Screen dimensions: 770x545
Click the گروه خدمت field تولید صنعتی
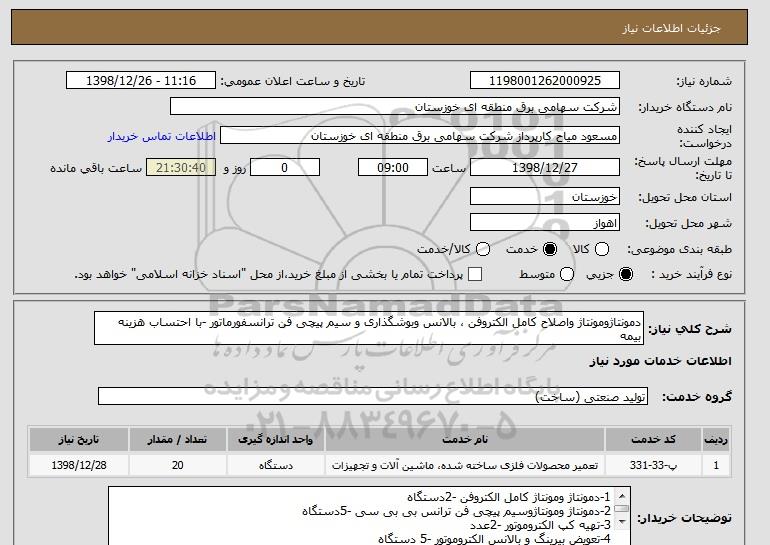pyautogui.click(x=373, y=396)
